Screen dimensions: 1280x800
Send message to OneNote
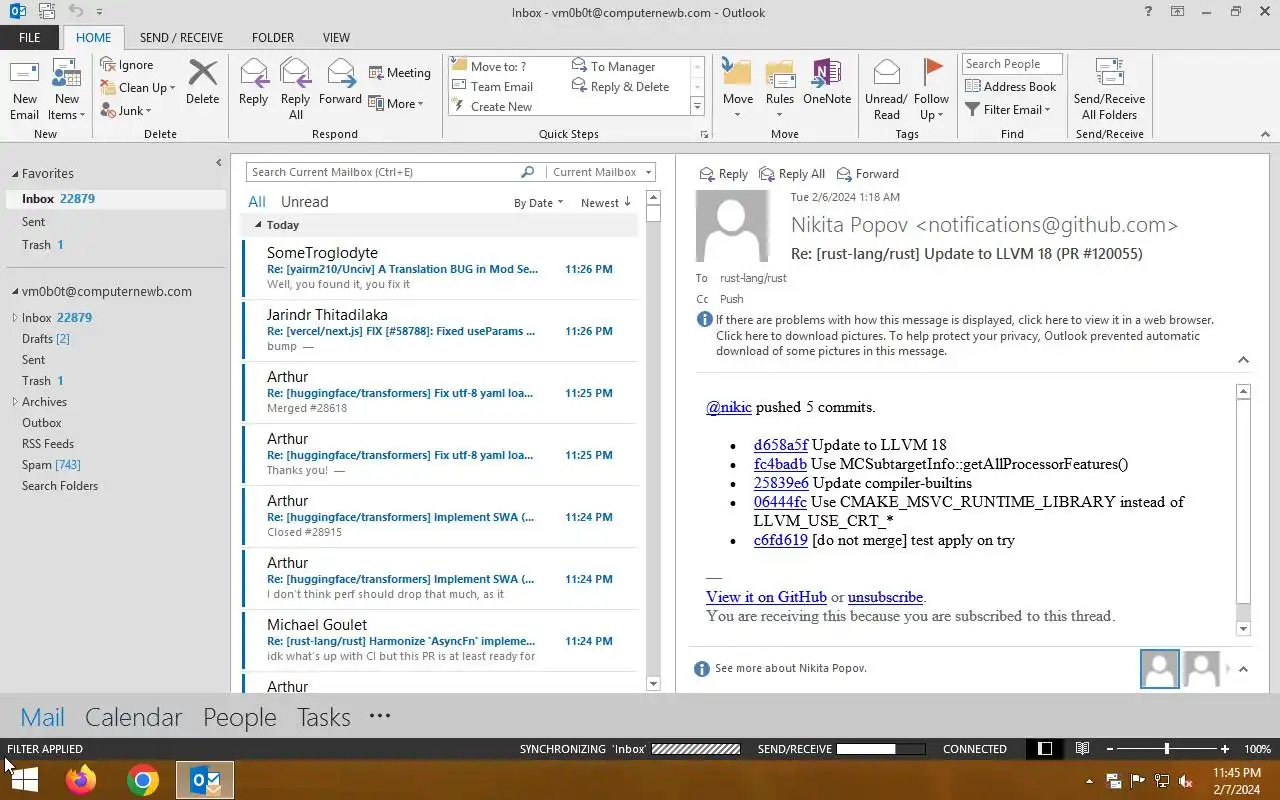tap(826, 82)
